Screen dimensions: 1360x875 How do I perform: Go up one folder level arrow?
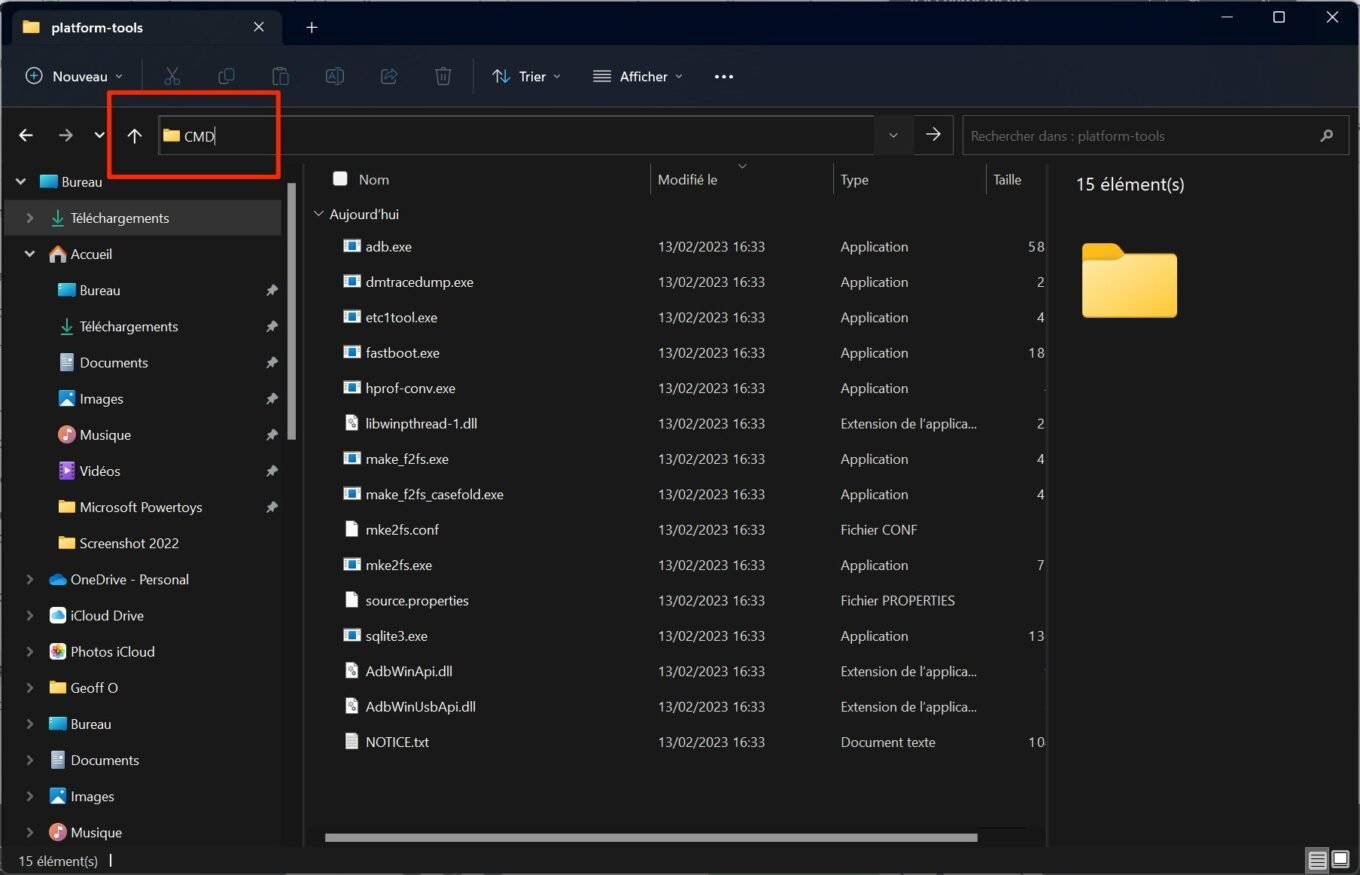pyautogui.click(x=134, y=135)
